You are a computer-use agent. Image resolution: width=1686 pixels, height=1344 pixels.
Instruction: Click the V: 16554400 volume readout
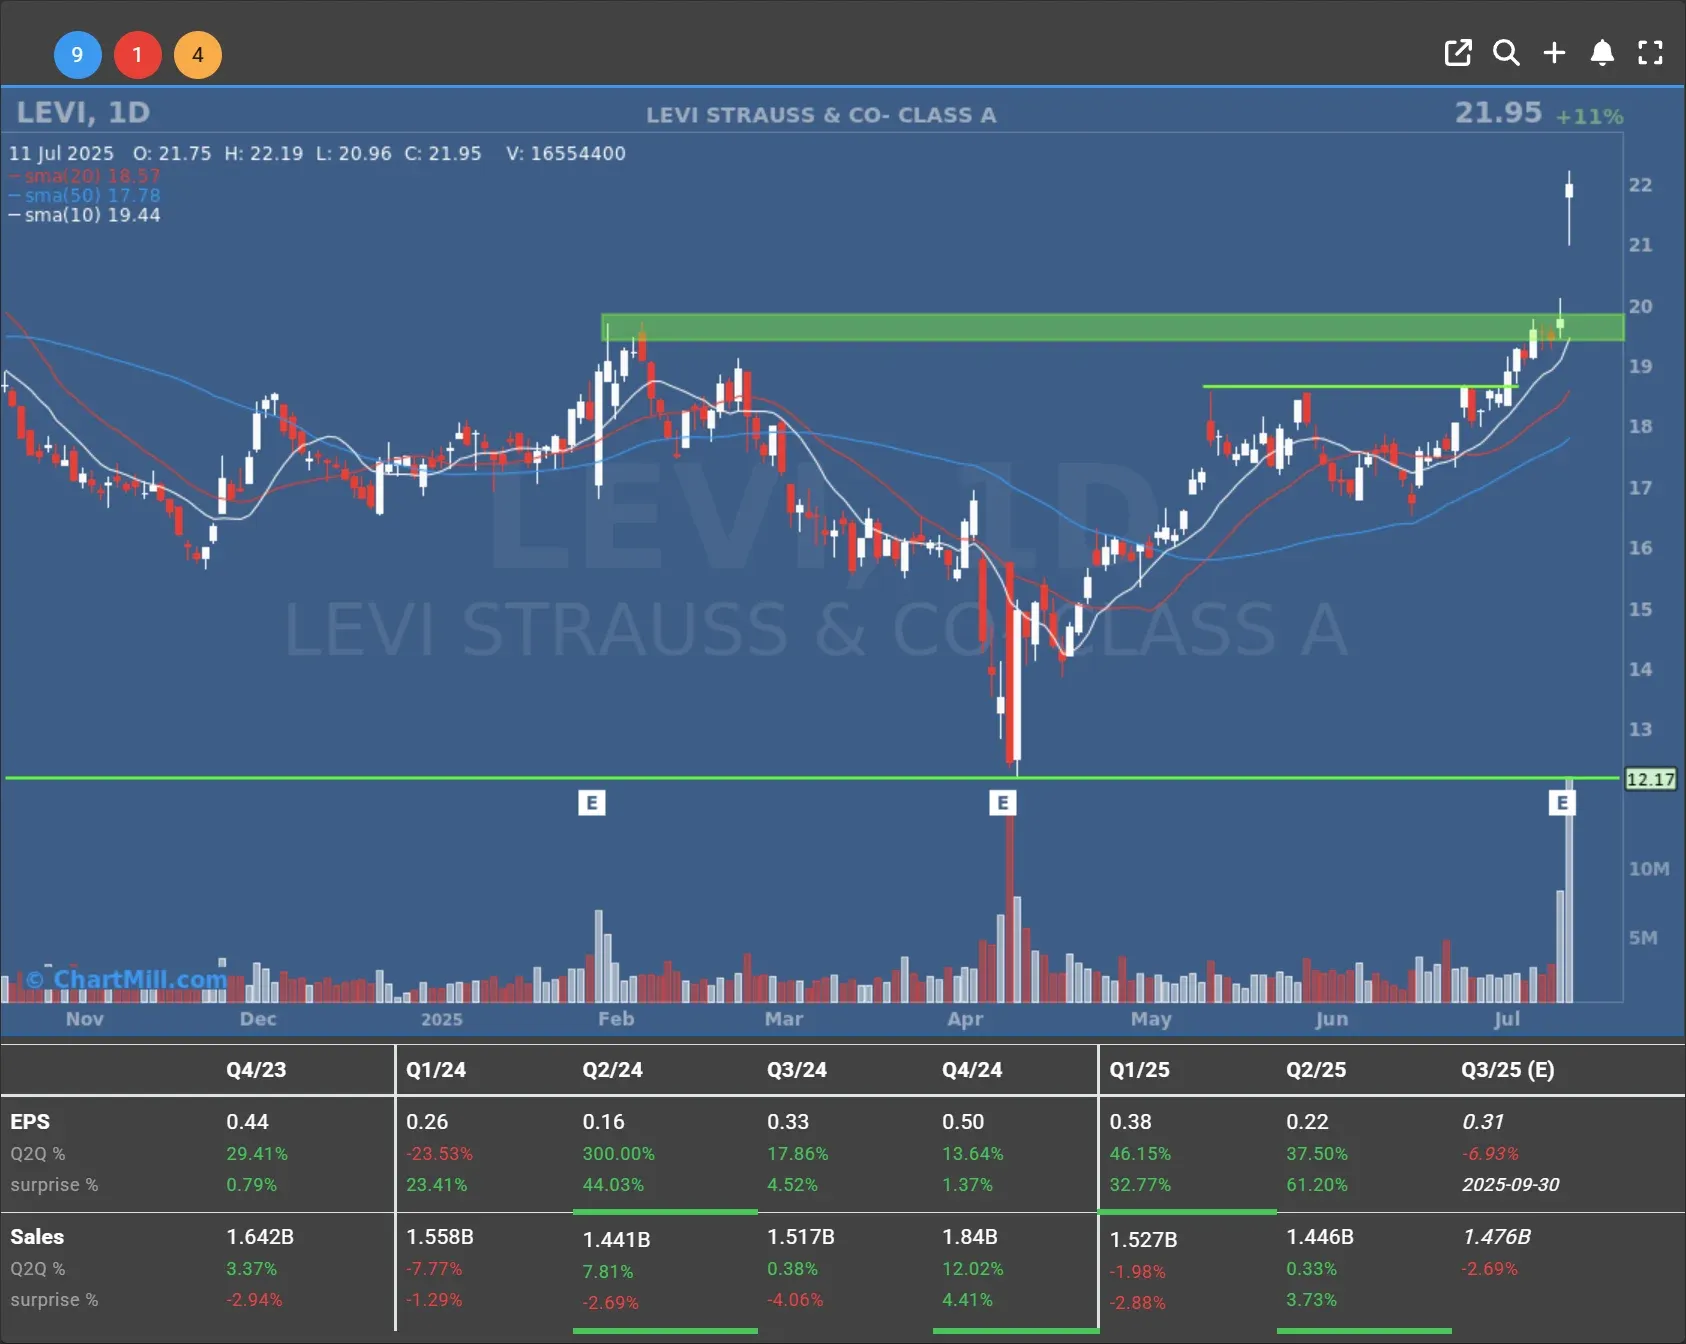coord(566,153)
